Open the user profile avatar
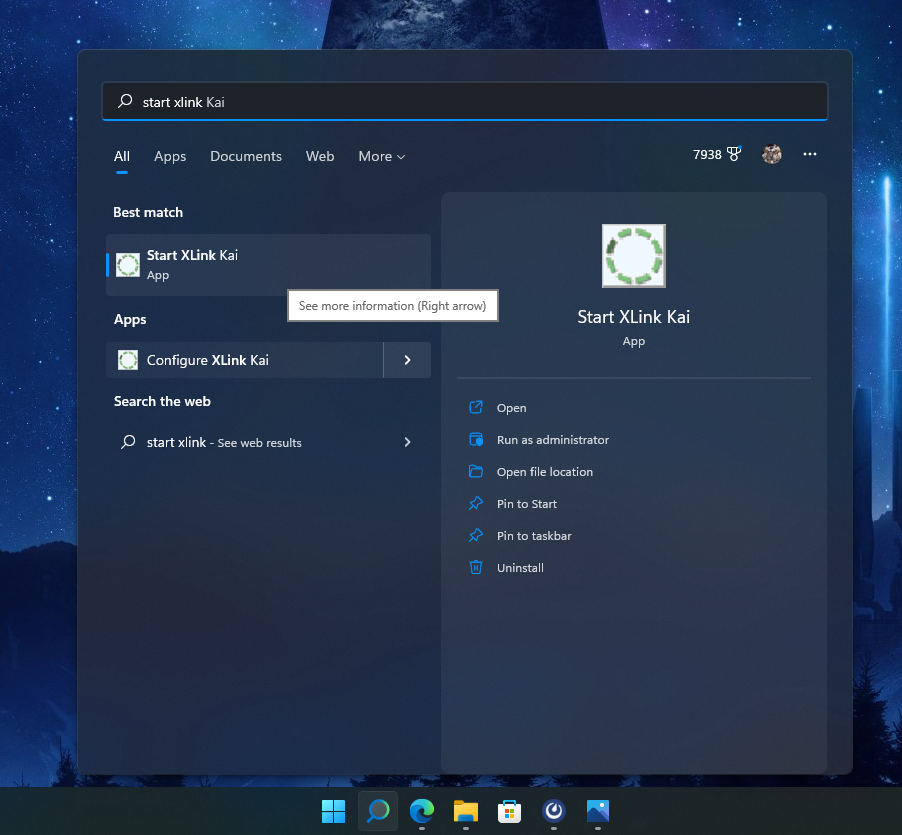Image resolution: width=902 pixels, height=835 pixels. pos(771,155)
